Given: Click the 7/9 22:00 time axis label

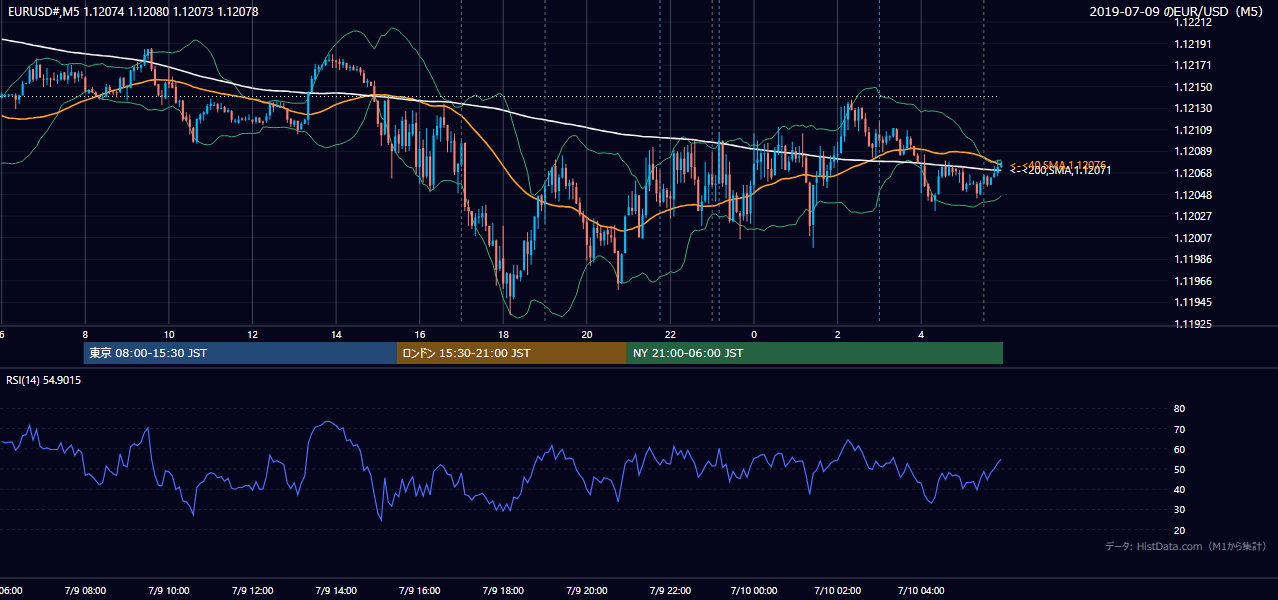Looking at the screenshot, I should point(670,590).
